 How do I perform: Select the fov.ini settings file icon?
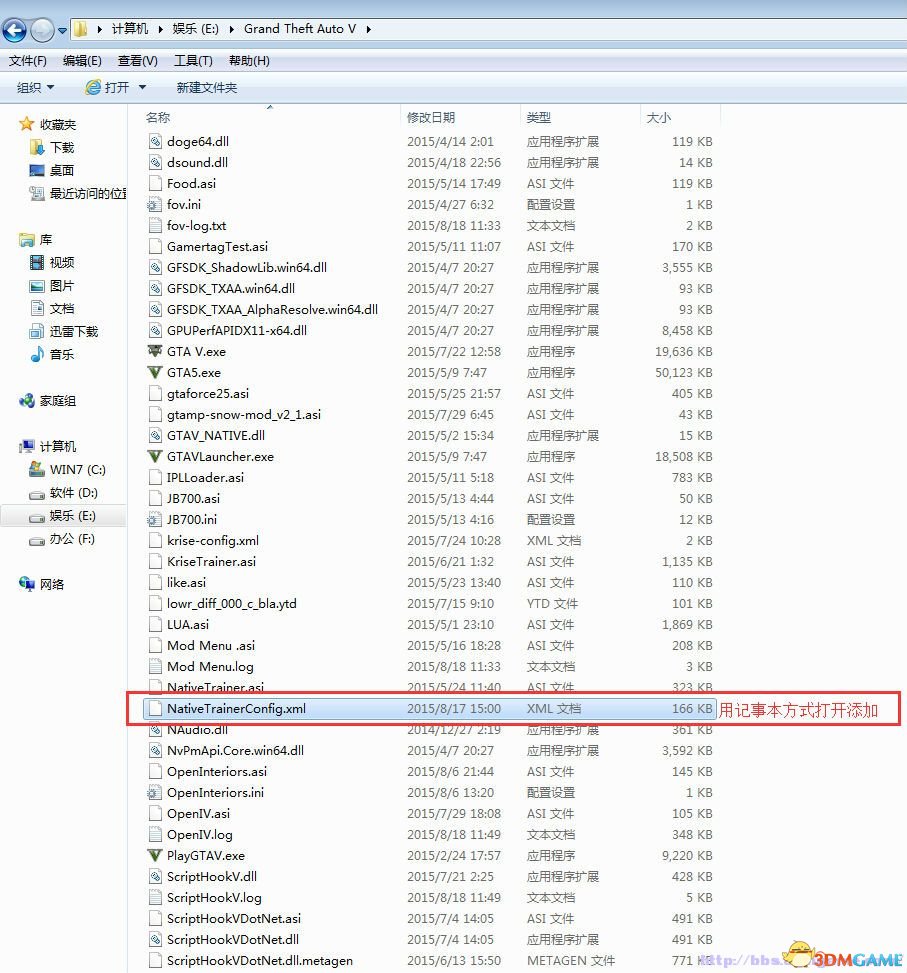[x=154, y=205]
